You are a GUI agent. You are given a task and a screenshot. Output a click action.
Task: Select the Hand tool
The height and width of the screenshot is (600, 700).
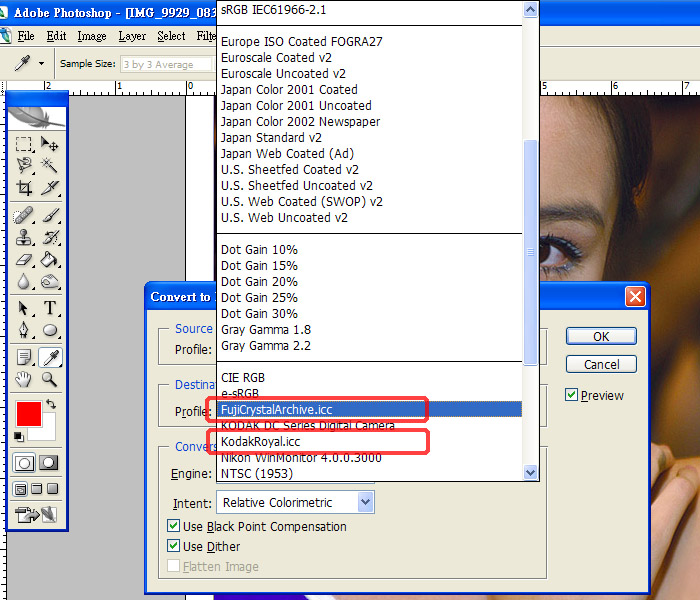[24, 380]
